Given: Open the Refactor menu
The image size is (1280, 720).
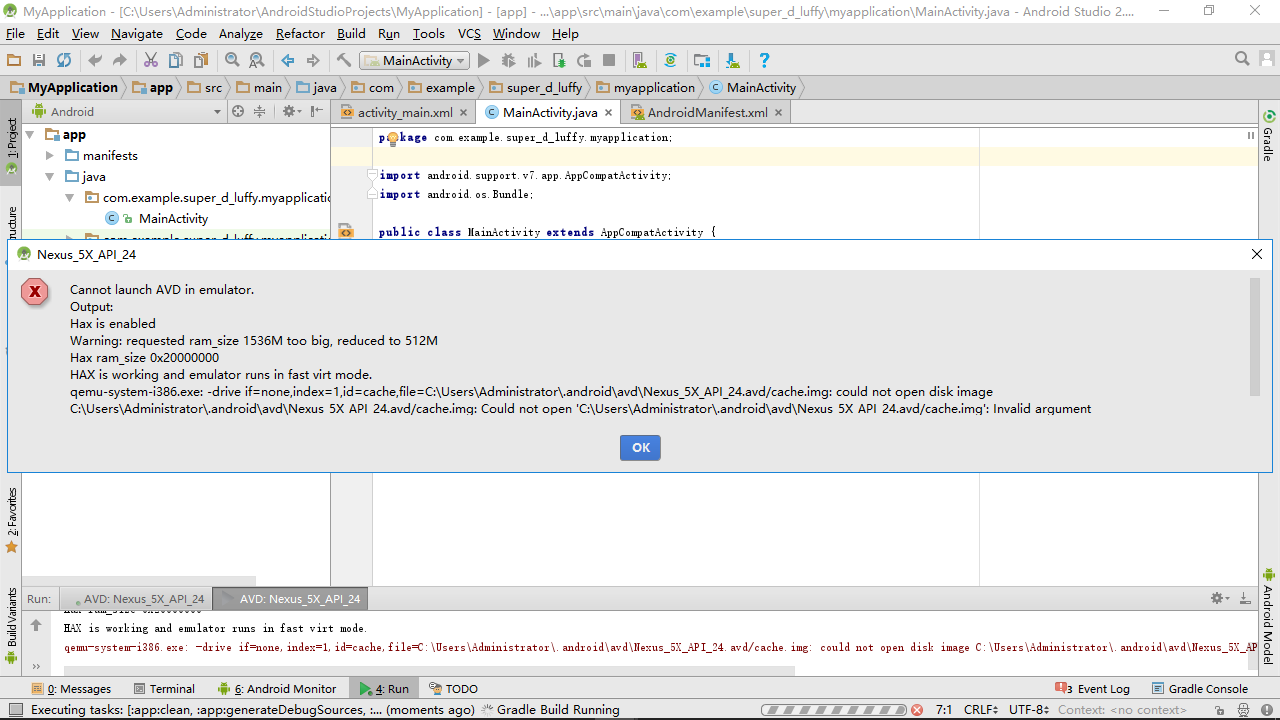Looking at the screenshot, I should [300, 33].
